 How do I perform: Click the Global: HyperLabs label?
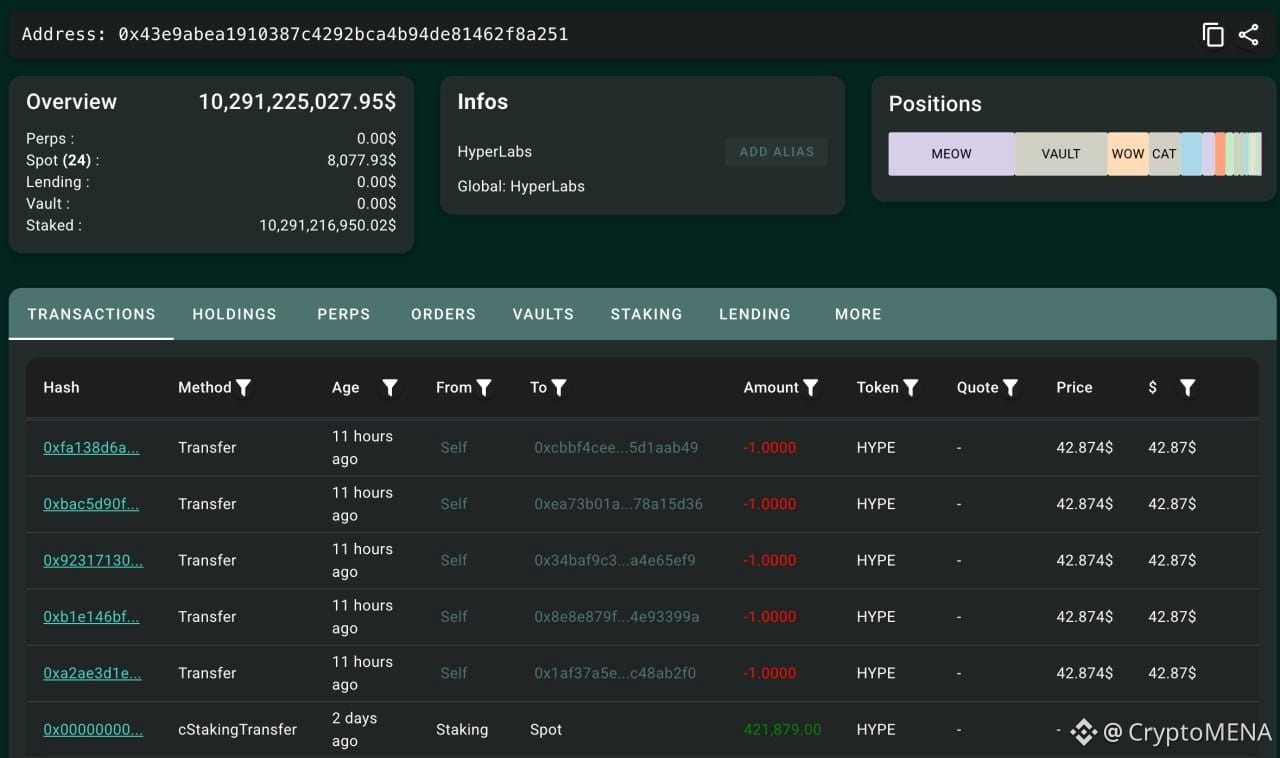[x=521, y=186]
